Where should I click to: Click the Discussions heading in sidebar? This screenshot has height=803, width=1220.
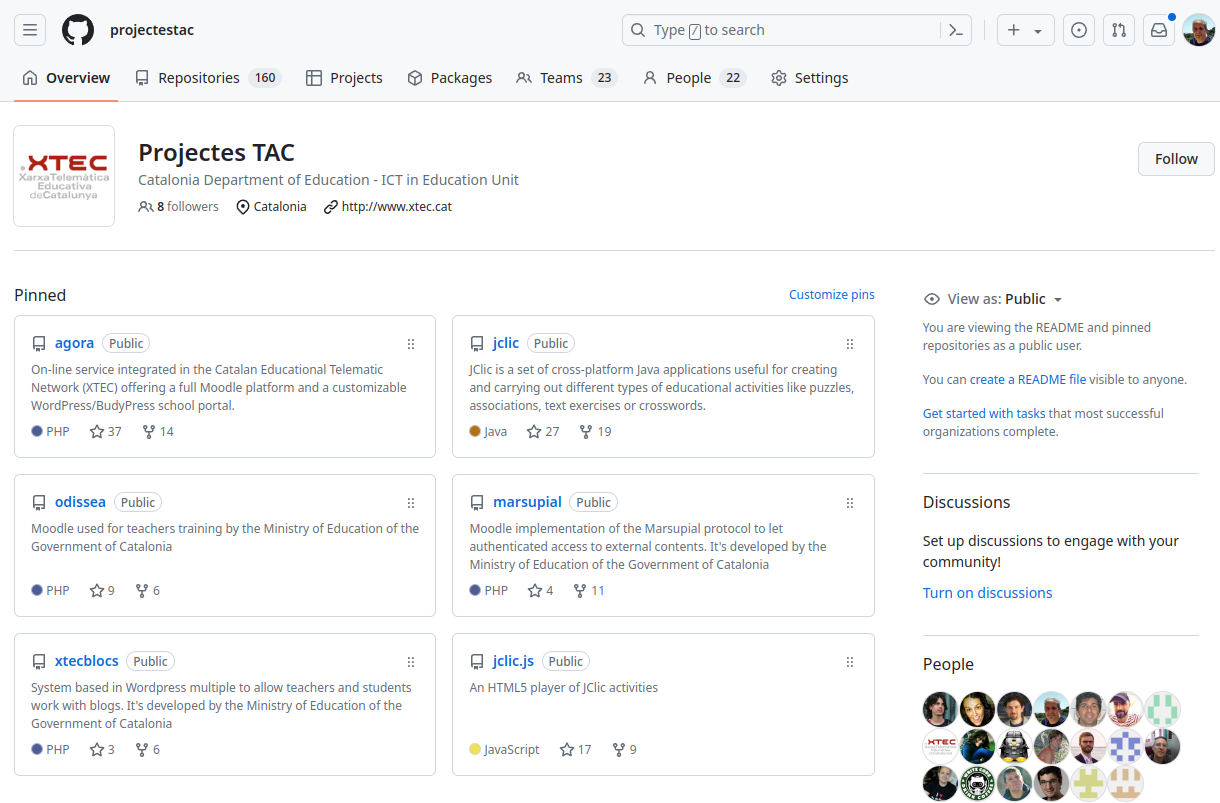click(x=966, y=503)
